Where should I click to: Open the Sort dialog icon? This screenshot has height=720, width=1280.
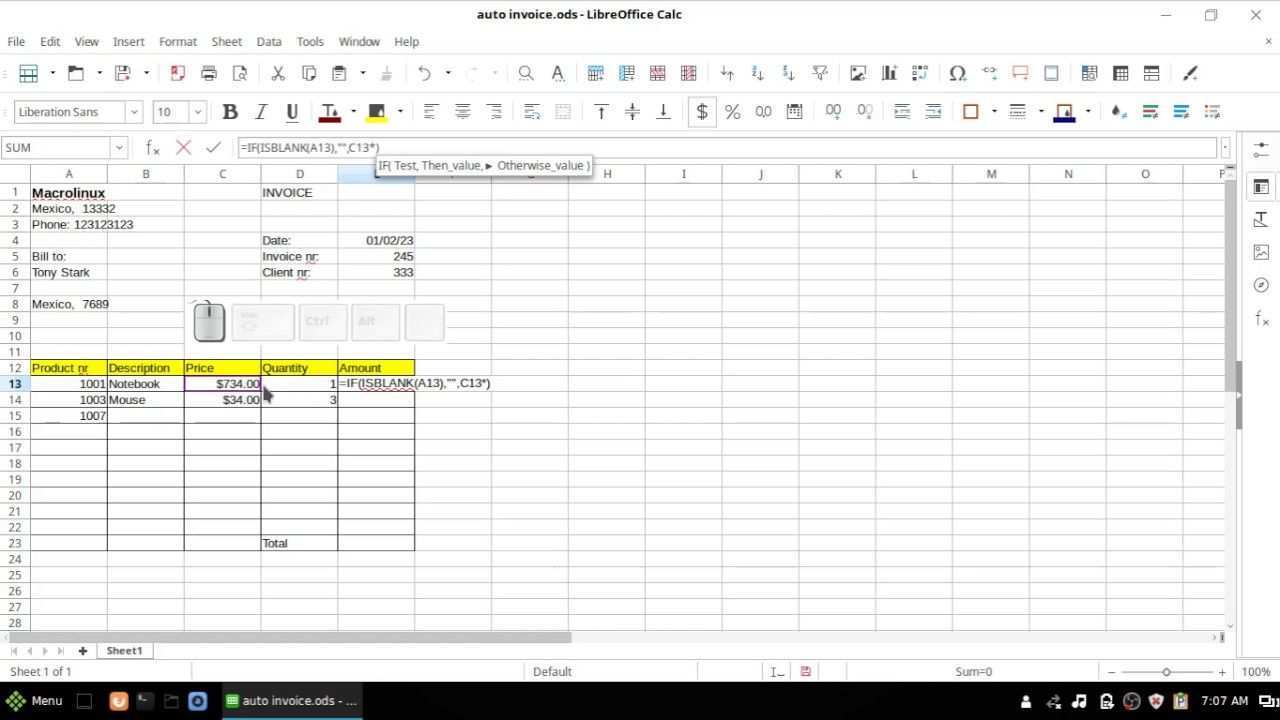click(x=727, y=73)
